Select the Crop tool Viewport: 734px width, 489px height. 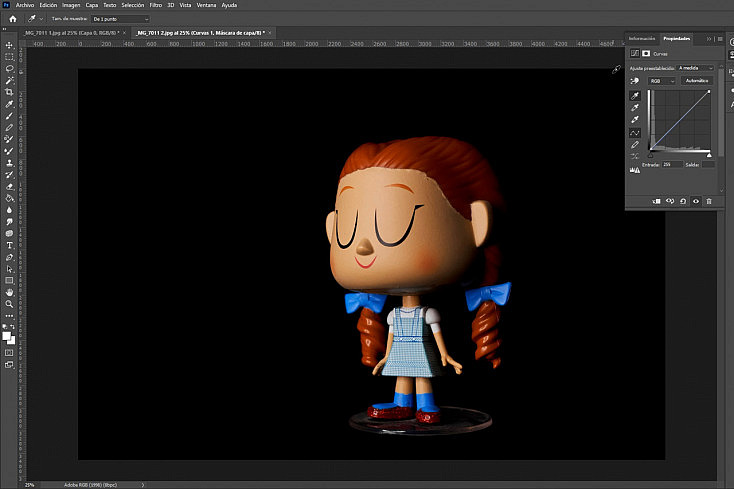point(9,92)
